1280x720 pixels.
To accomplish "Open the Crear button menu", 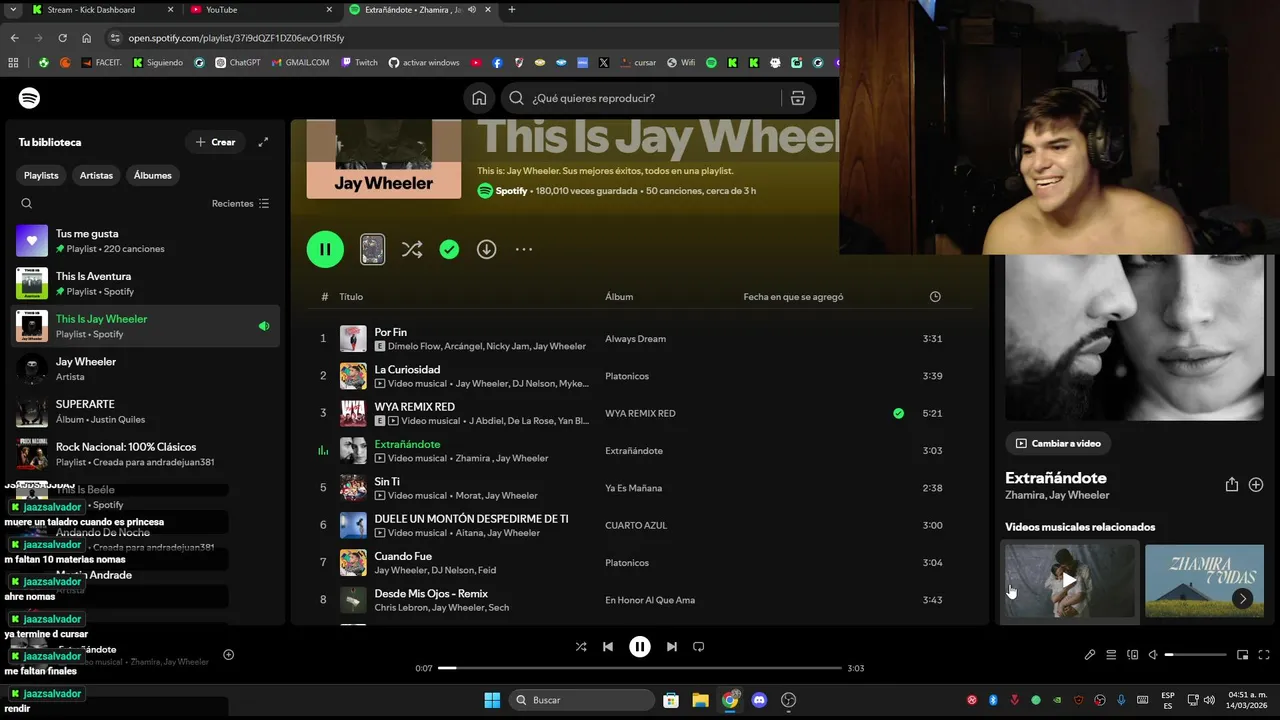I will [x=215, y=142].
